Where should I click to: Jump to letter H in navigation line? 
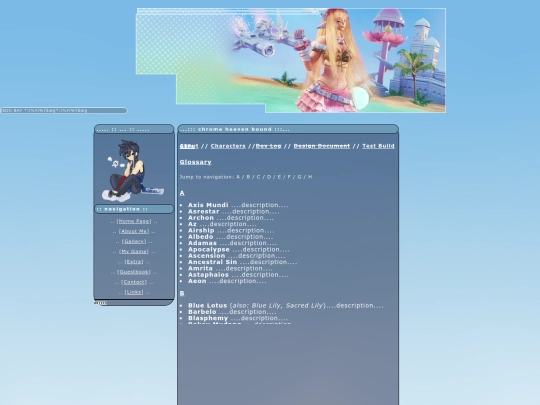pyautogui.click(x=310, y=177)
